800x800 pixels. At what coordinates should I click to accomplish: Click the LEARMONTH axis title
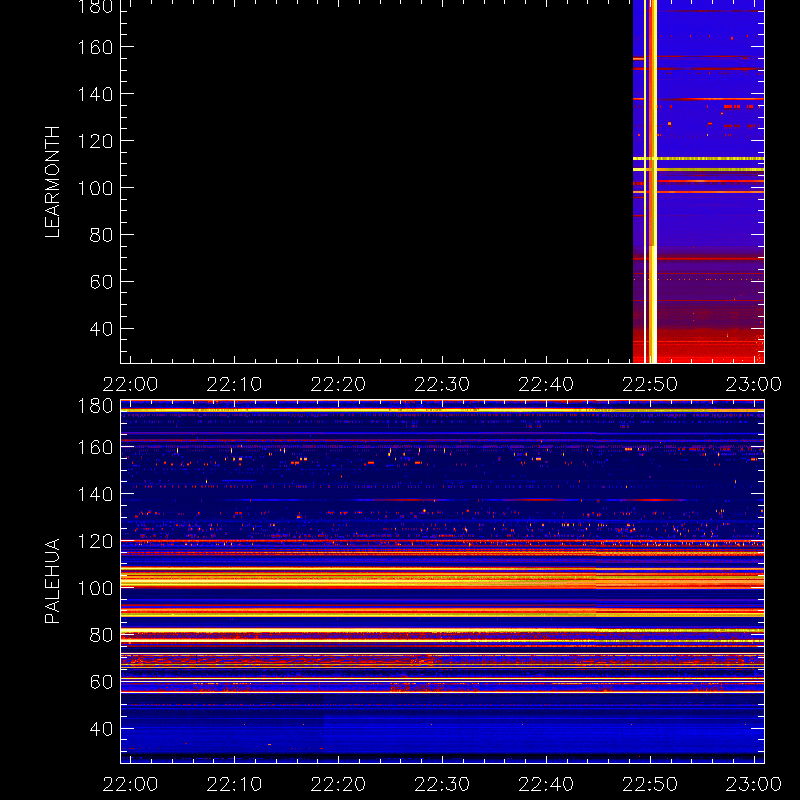click(52, 182)
